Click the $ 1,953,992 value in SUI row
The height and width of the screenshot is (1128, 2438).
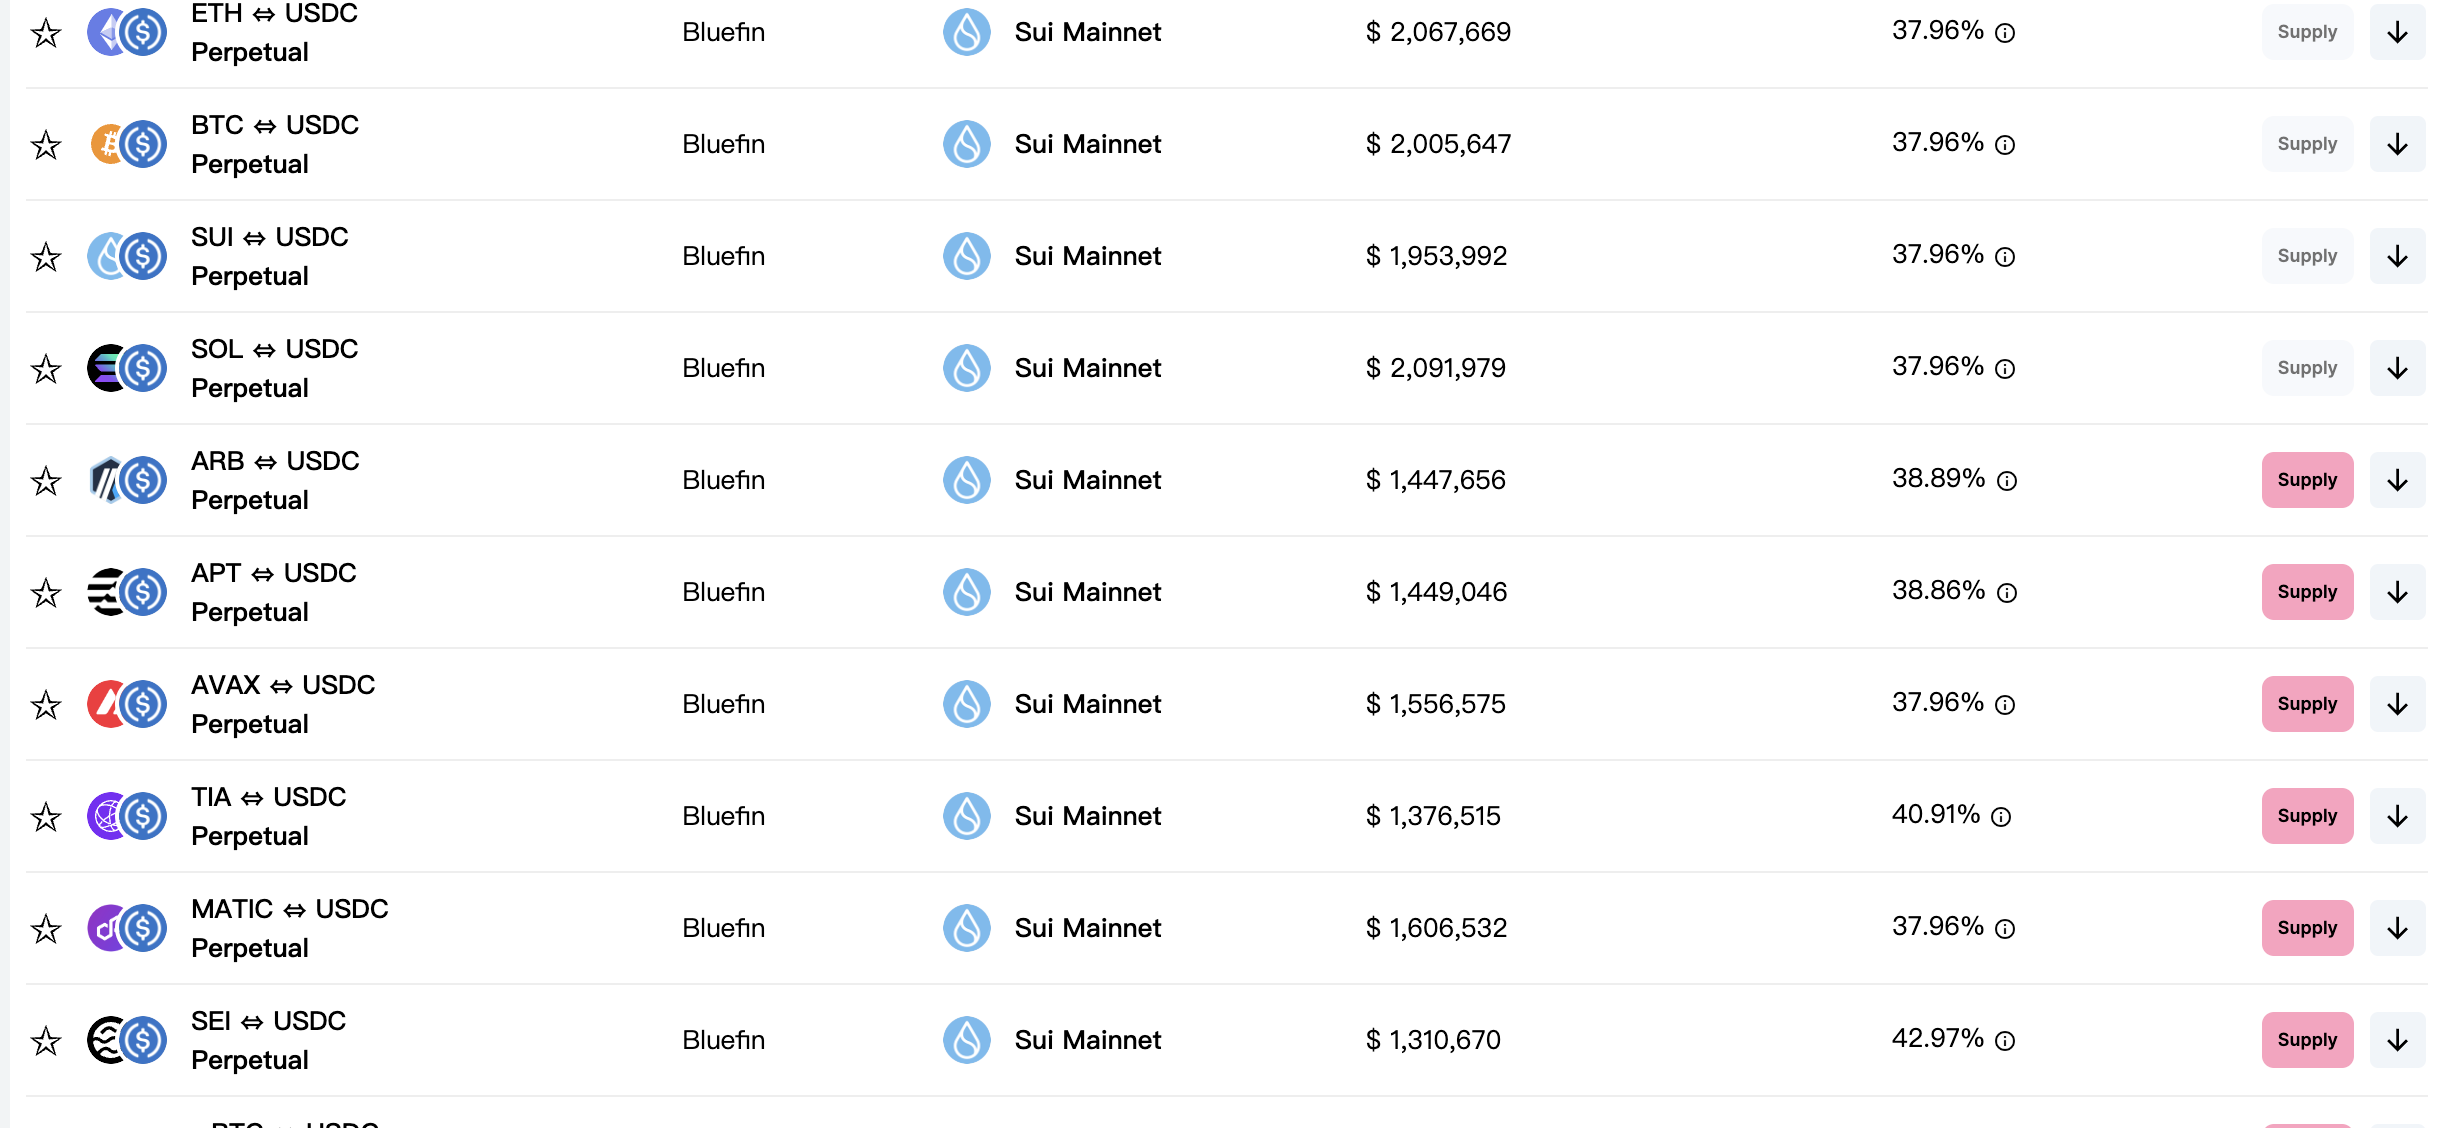coord(1436,256)
